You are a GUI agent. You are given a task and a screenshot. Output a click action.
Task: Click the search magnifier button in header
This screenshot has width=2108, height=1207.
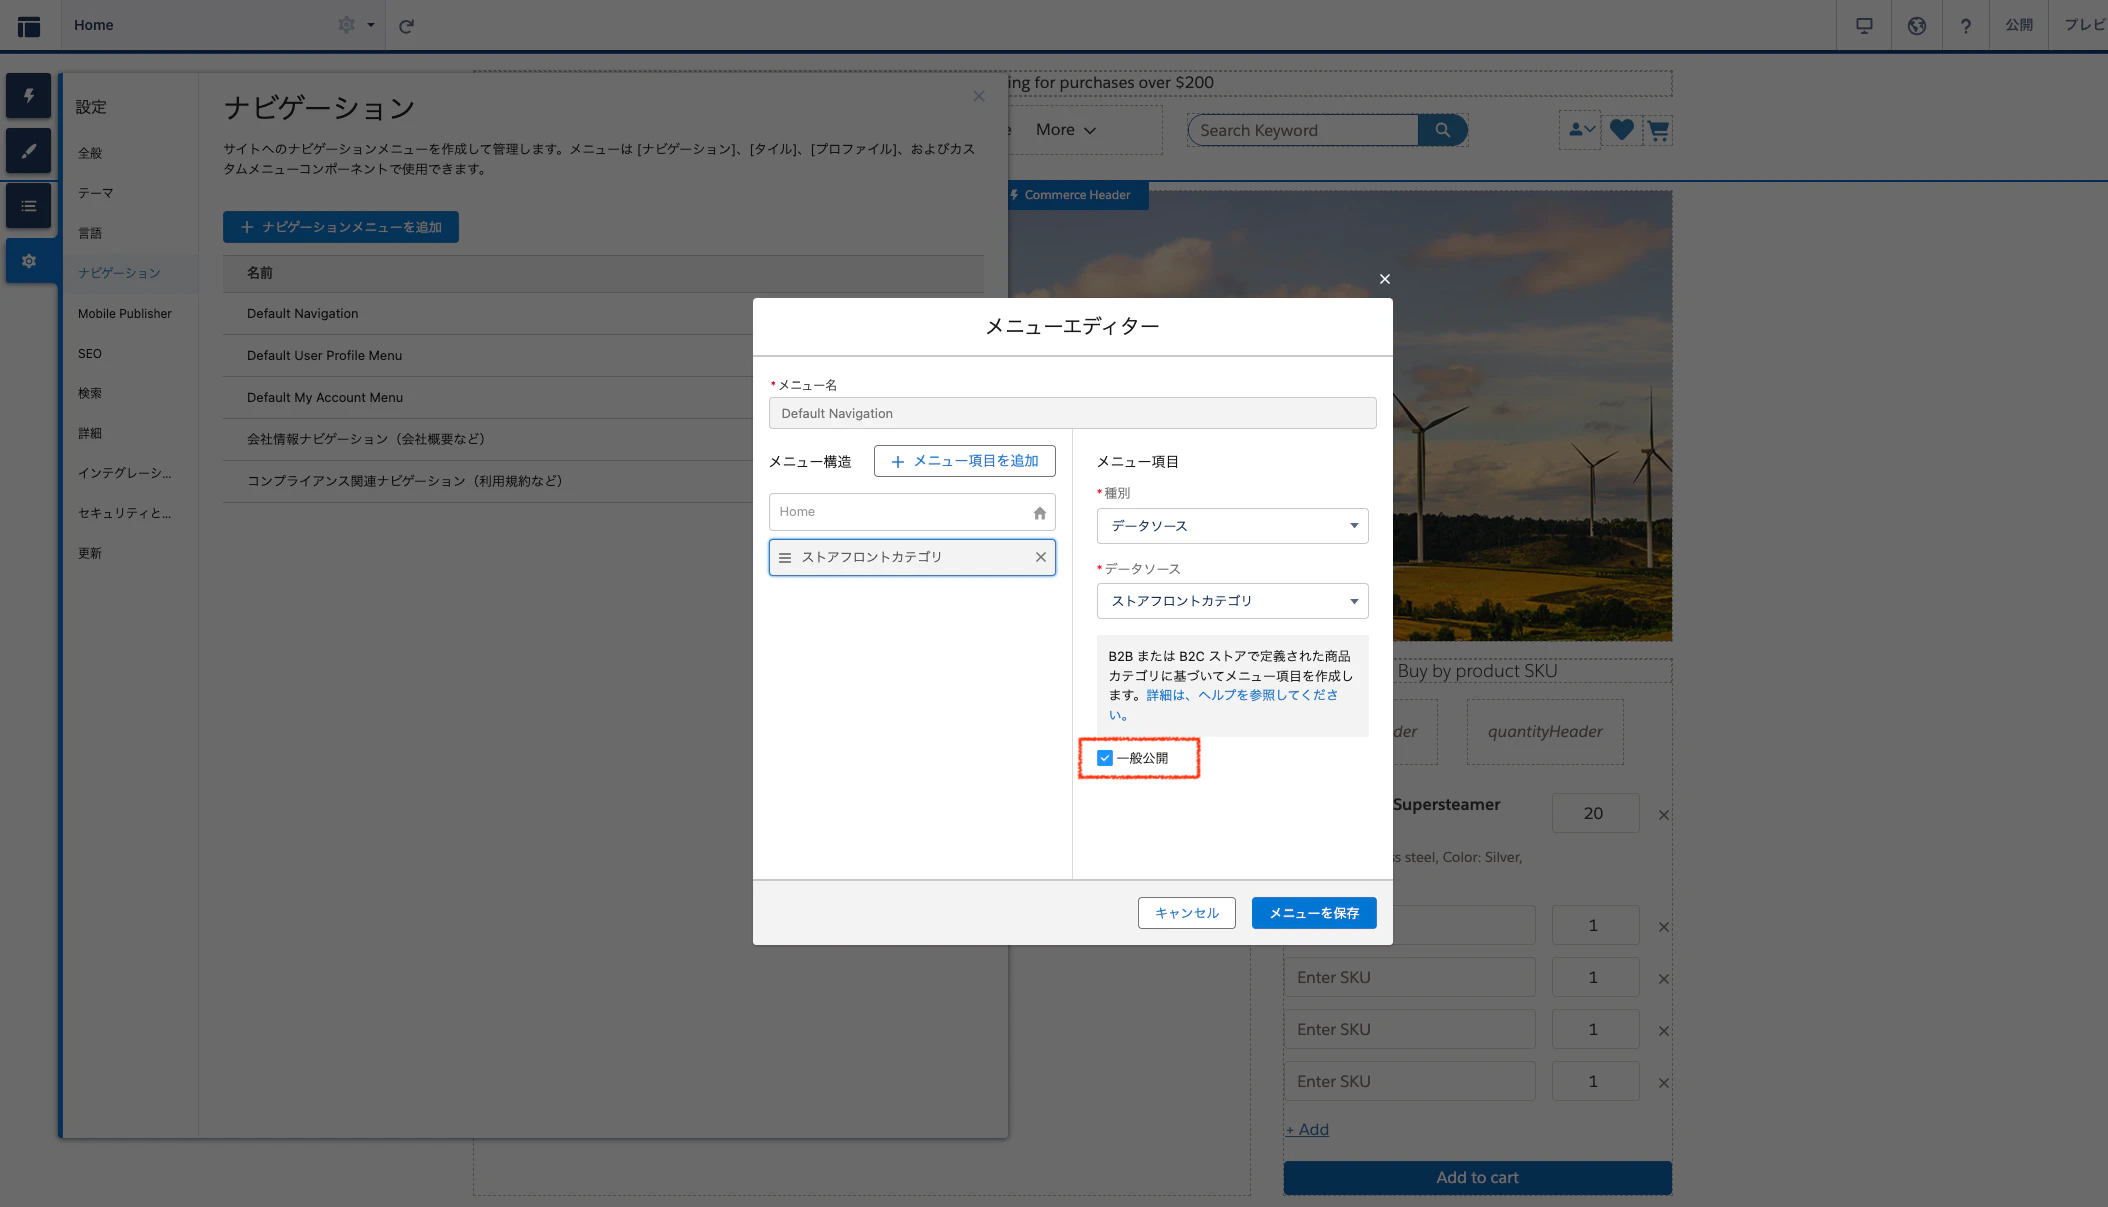tap(1442, 130)
